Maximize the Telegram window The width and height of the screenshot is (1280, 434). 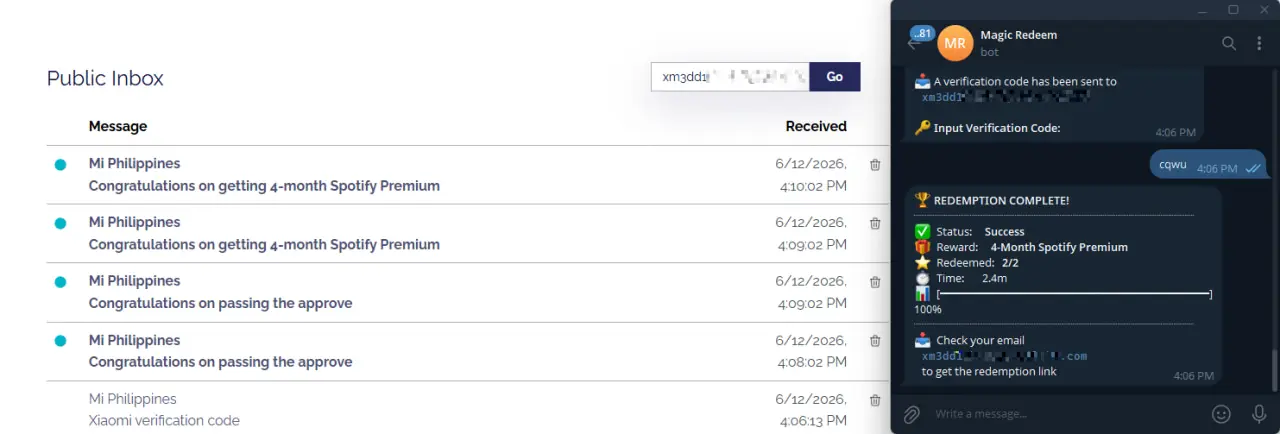click(x=1233, y=9)
